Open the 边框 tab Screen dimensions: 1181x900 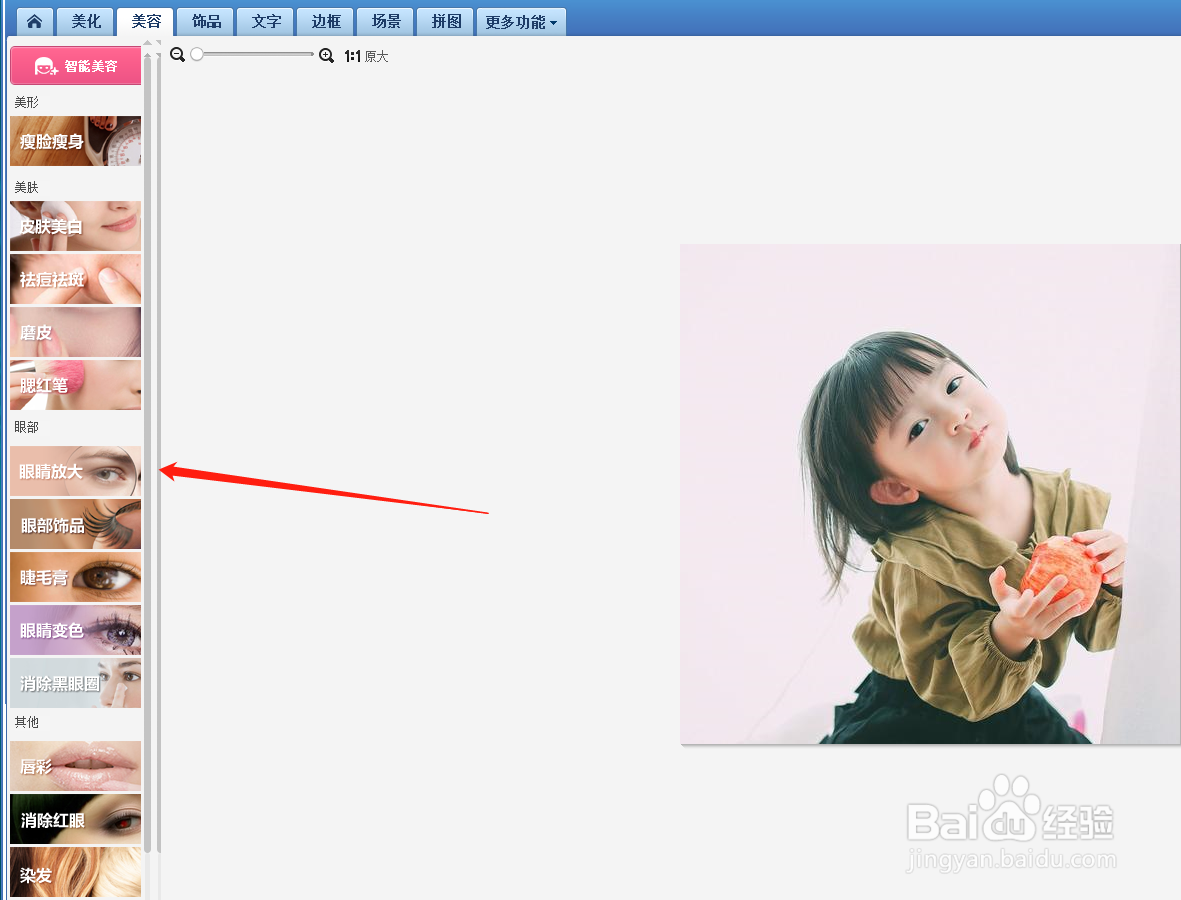click(x=325, y=22)
